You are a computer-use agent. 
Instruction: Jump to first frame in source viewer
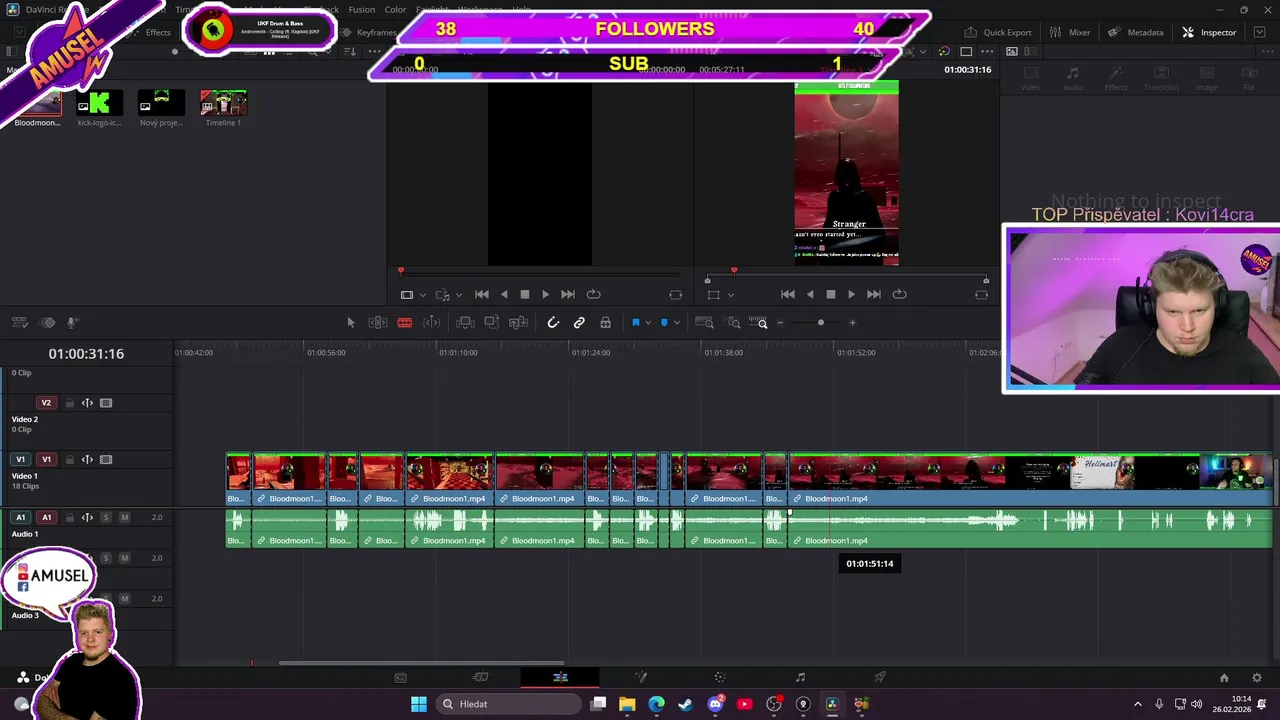481,294
